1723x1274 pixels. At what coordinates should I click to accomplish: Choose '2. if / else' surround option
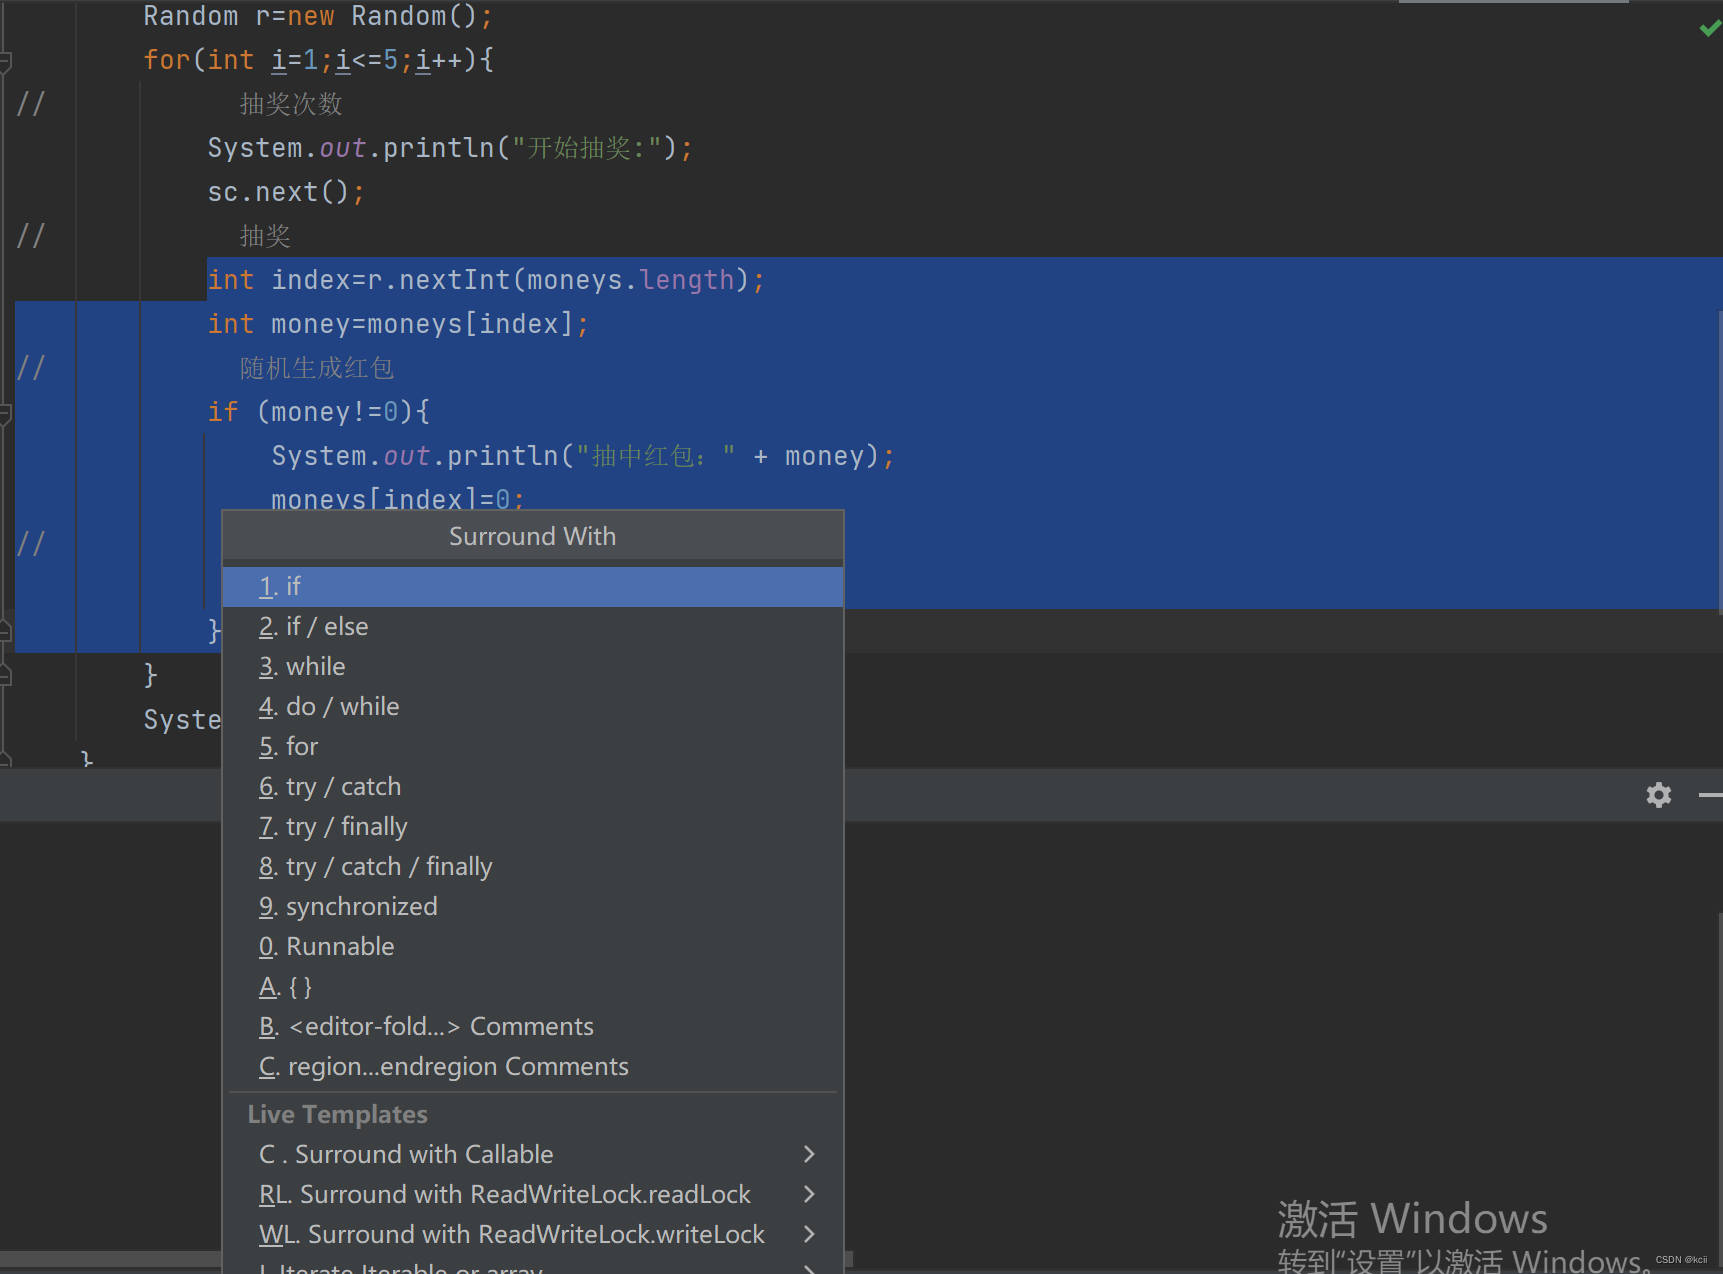tap(532, 626)
